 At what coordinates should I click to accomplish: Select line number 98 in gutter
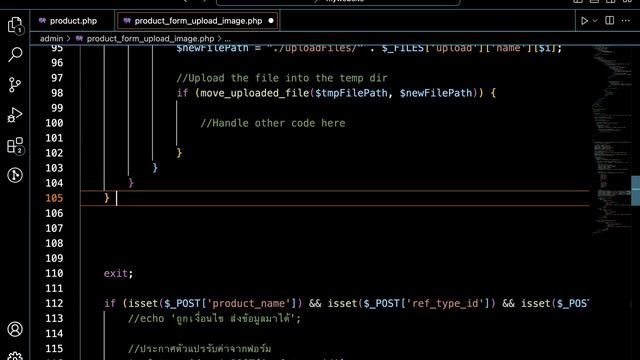(57, 93)
